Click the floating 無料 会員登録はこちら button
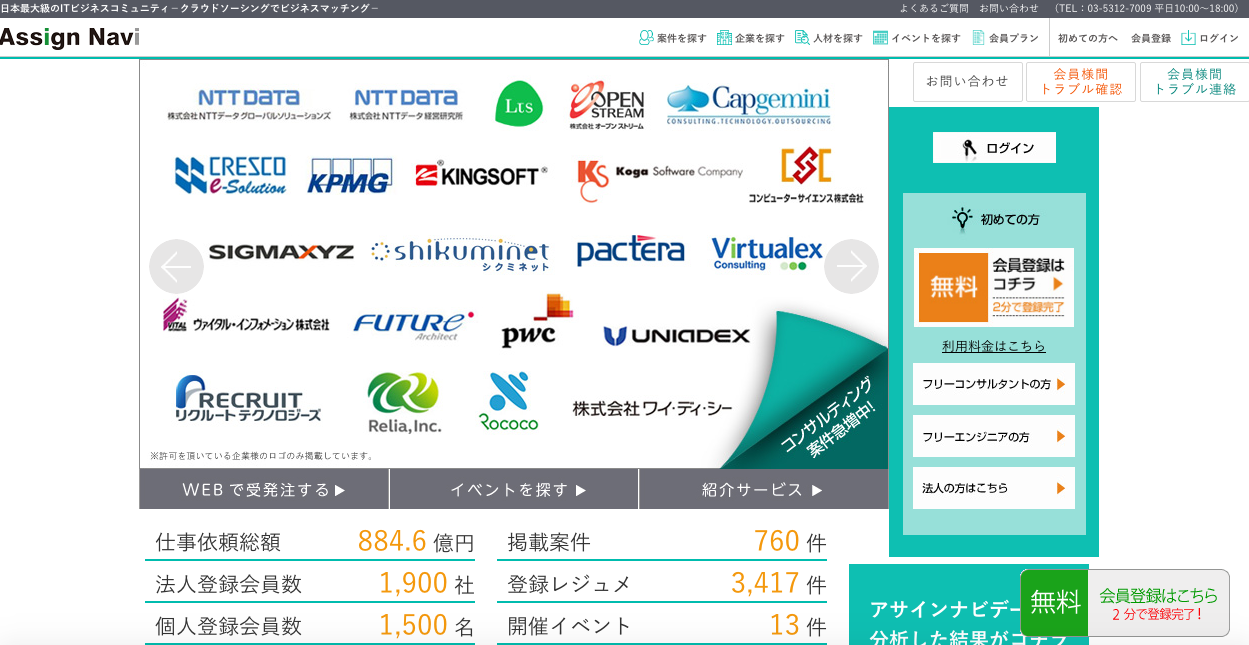The width and height of the screenshot is (1249, 645). [1125, 603]
